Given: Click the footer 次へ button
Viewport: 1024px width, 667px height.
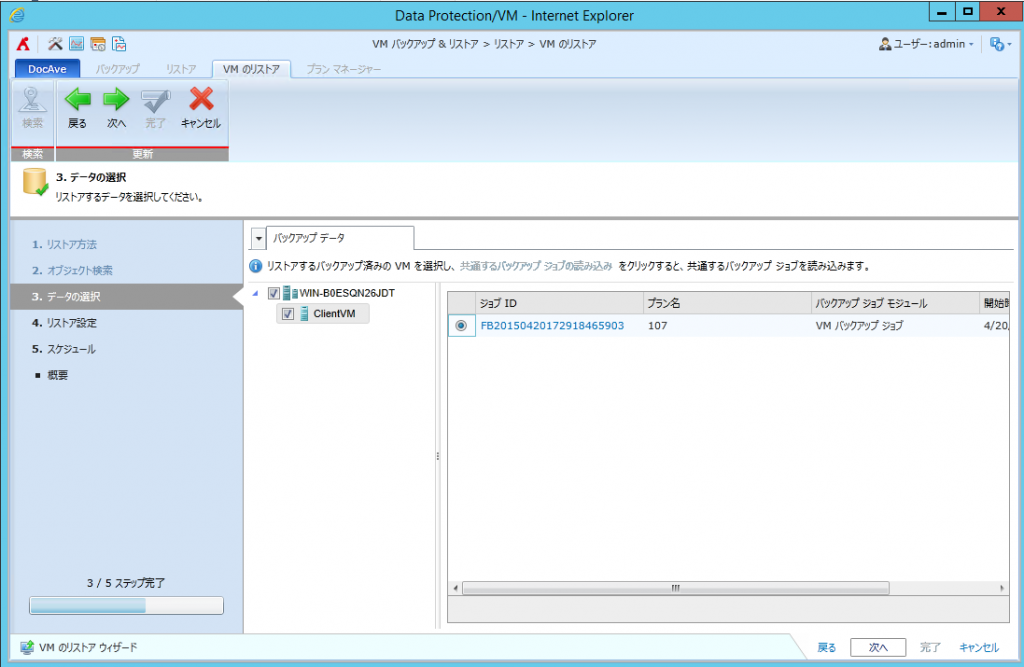Looking at the screenshot, I should point(878,647).
